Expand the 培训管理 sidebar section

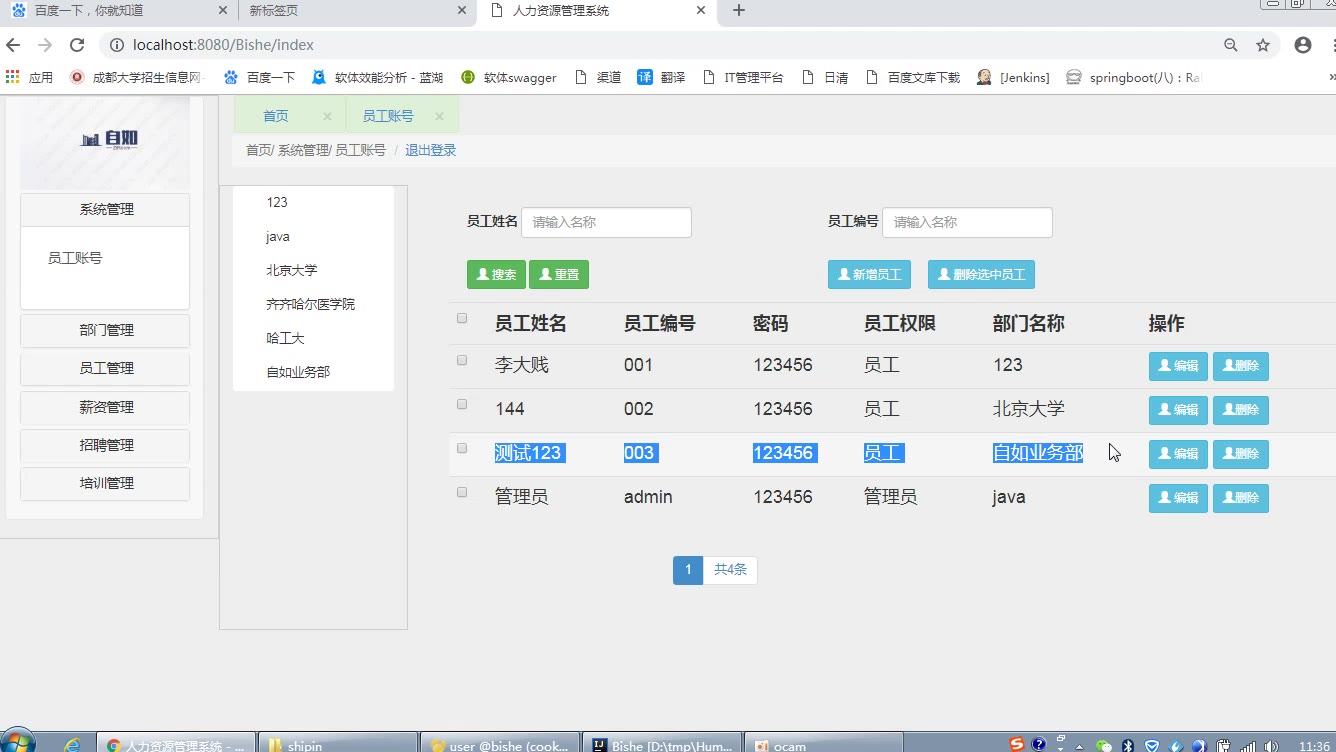[105, 483]
